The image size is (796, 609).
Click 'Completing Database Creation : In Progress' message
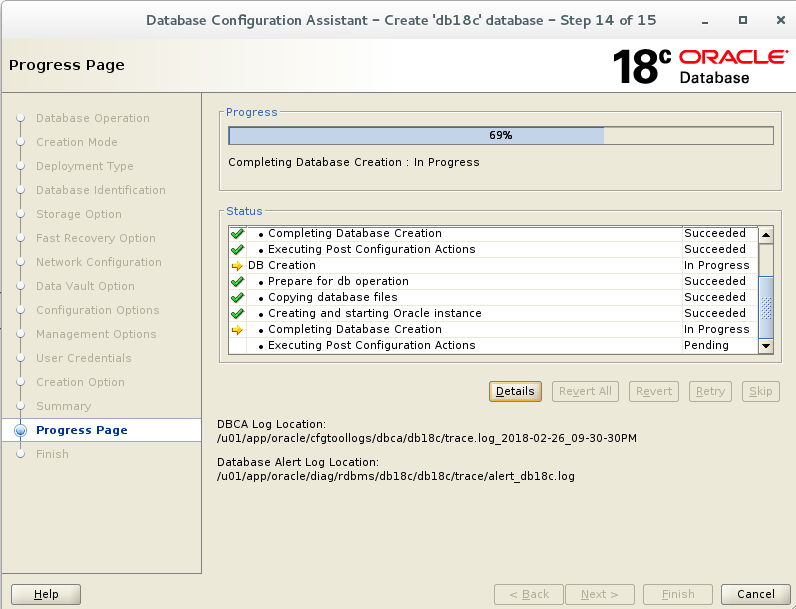click(353, 162)
